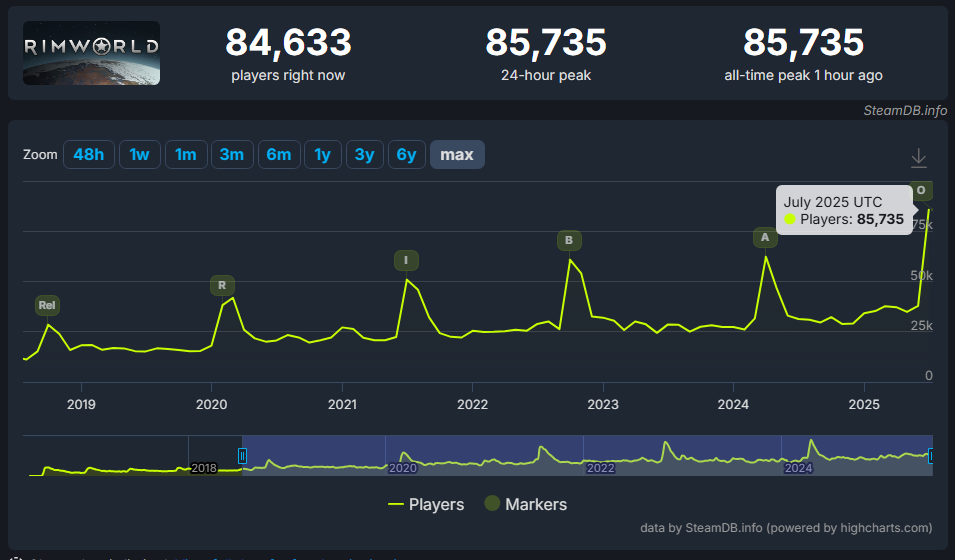
Task: Click the 'R' marker near 2020
Action: coord(222,285)
